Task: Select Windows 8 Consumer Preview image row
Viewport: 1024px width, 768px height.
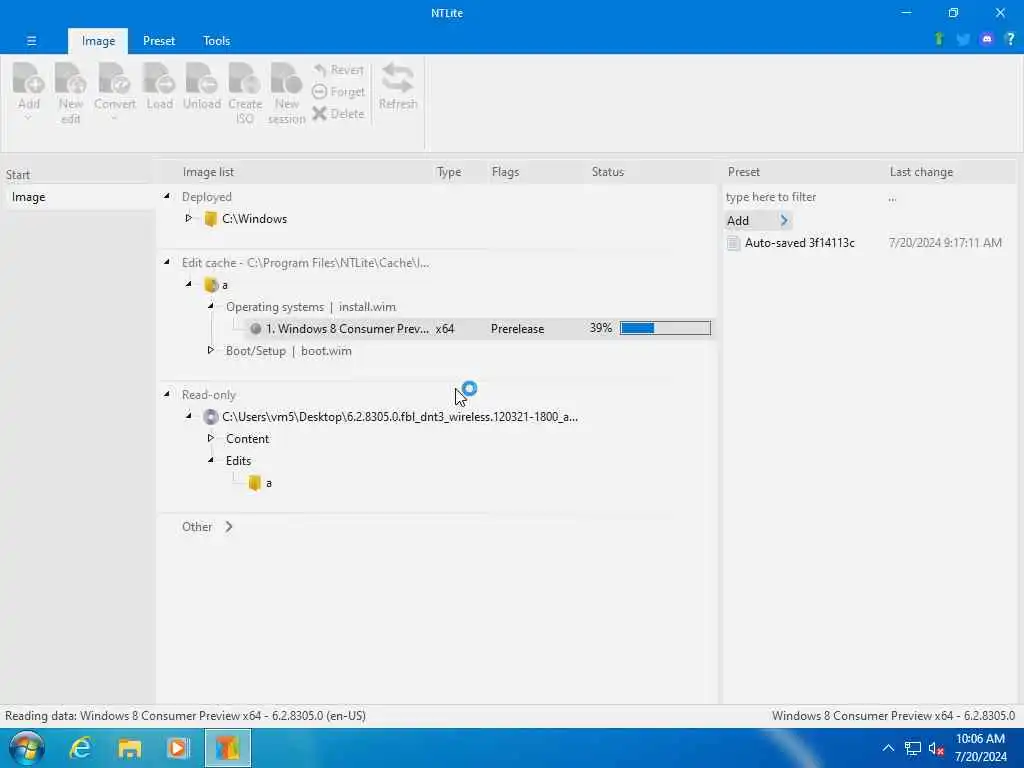Action: coord(438,328)
